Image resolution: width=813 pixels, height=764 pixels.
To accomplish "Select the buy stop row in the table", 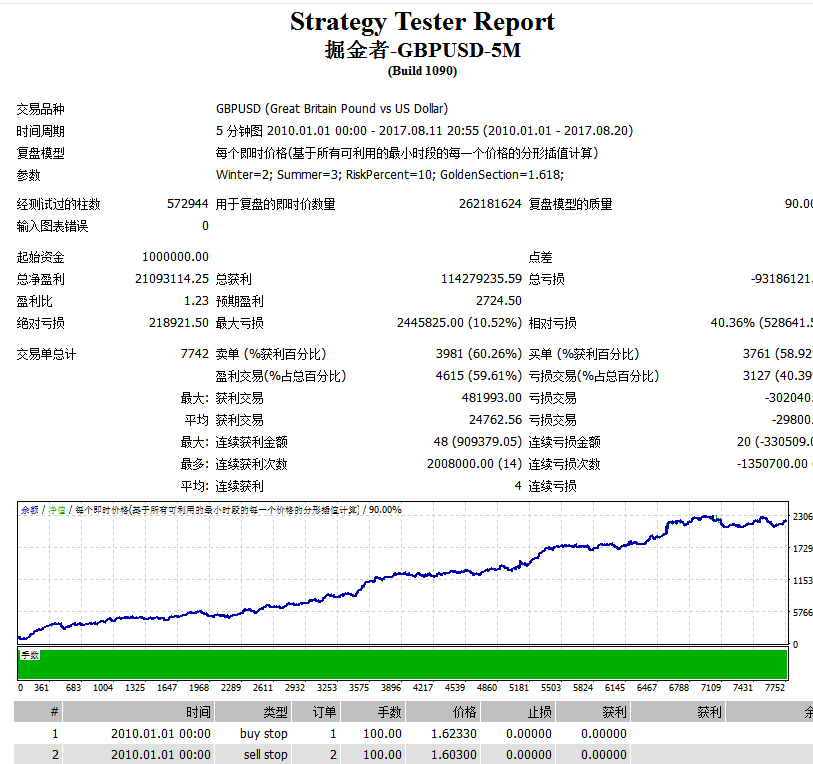I will click(266, 733).
